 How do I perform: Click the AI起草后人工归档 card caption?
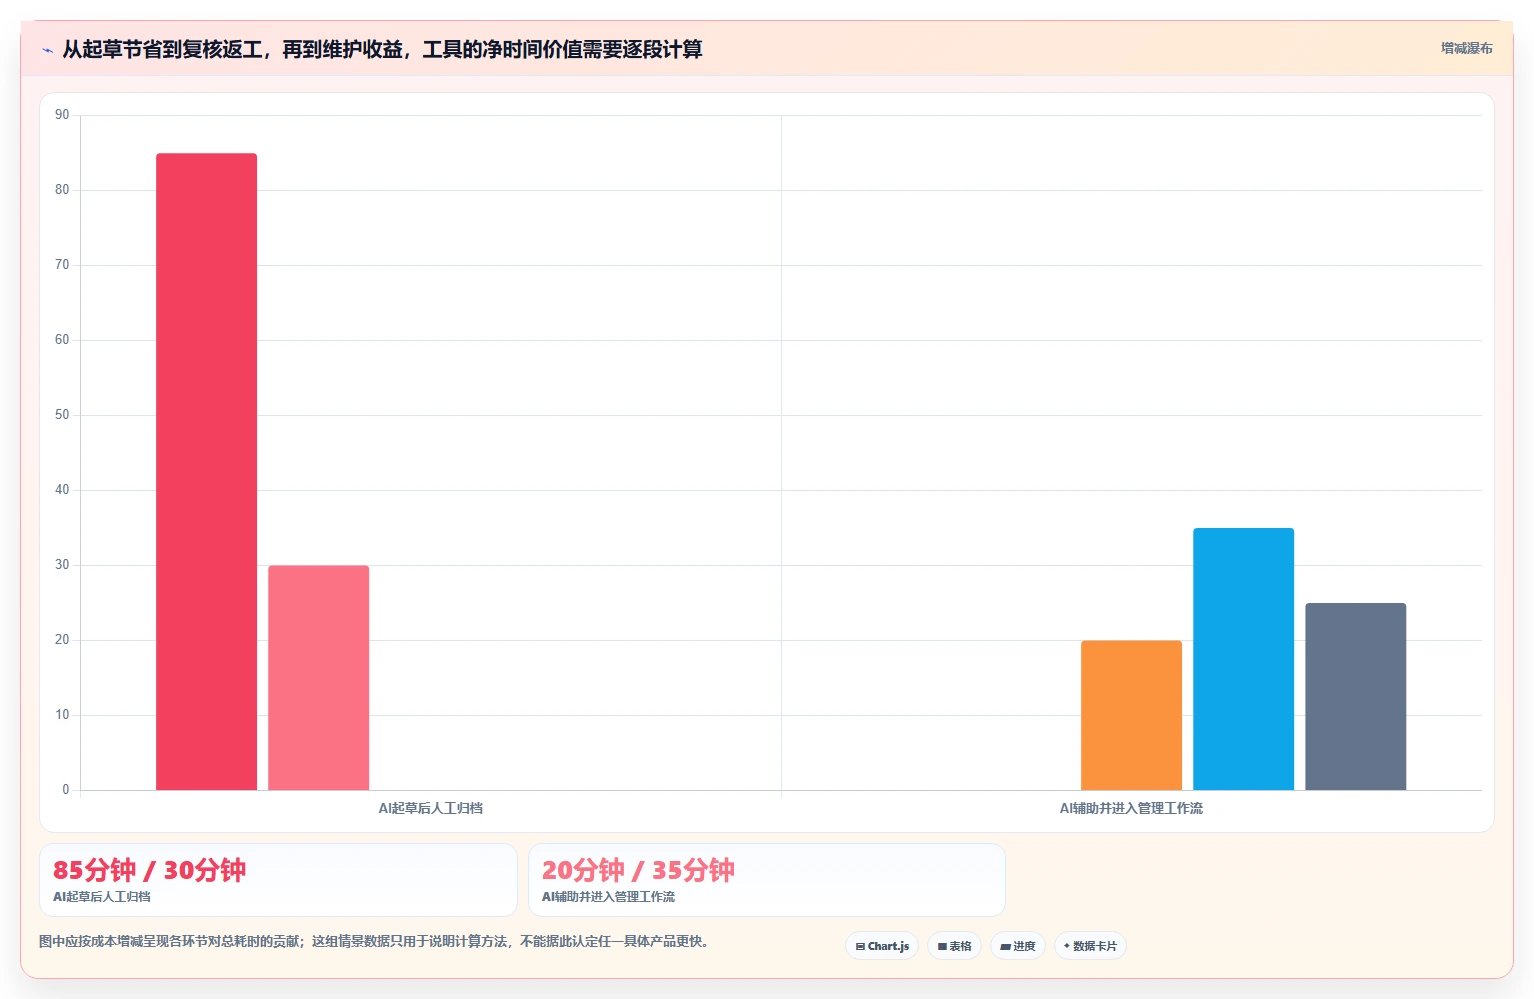[x=102, y=897]
